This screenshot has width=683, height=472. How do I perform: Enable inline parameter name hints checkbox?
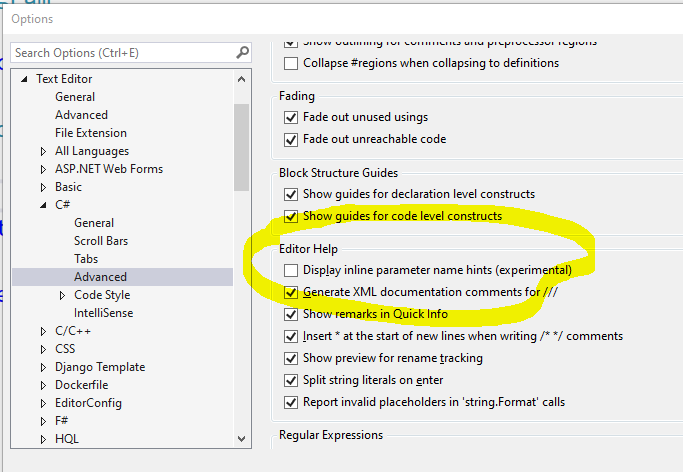point(291,270)
